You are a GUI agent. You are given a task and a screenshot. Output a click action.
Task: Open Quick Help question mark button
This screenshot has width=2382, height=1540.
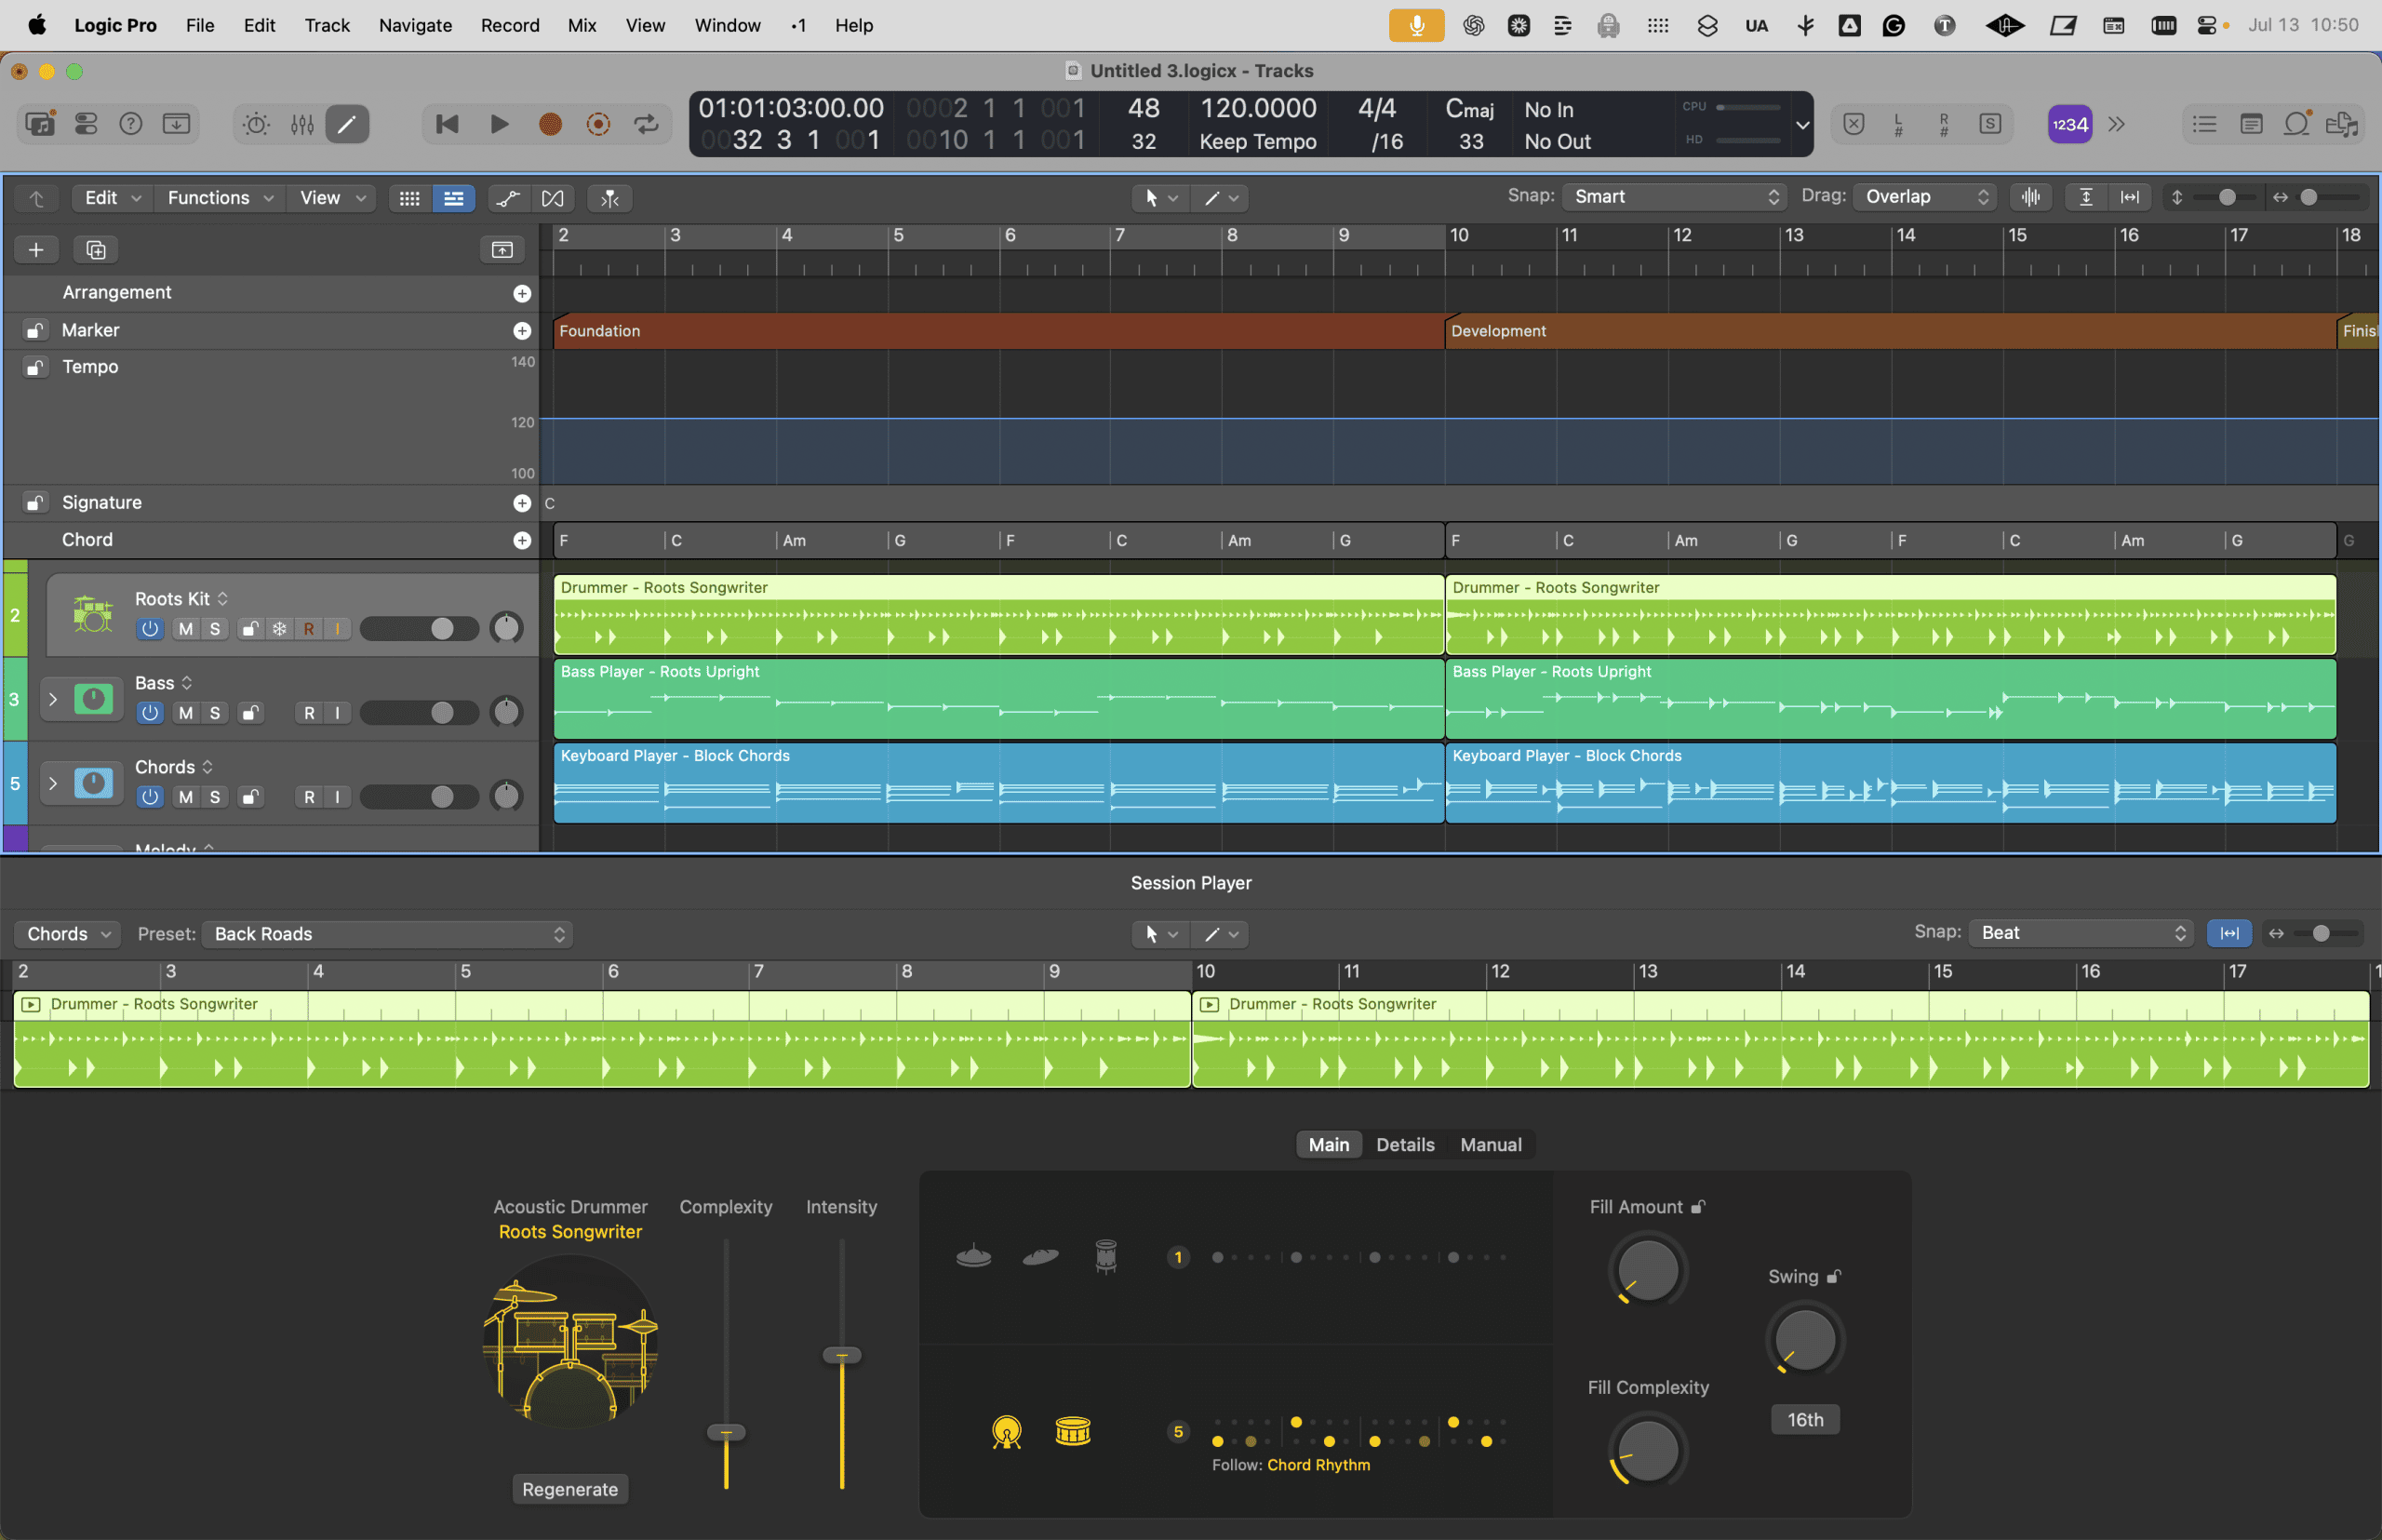pos(131,124)
